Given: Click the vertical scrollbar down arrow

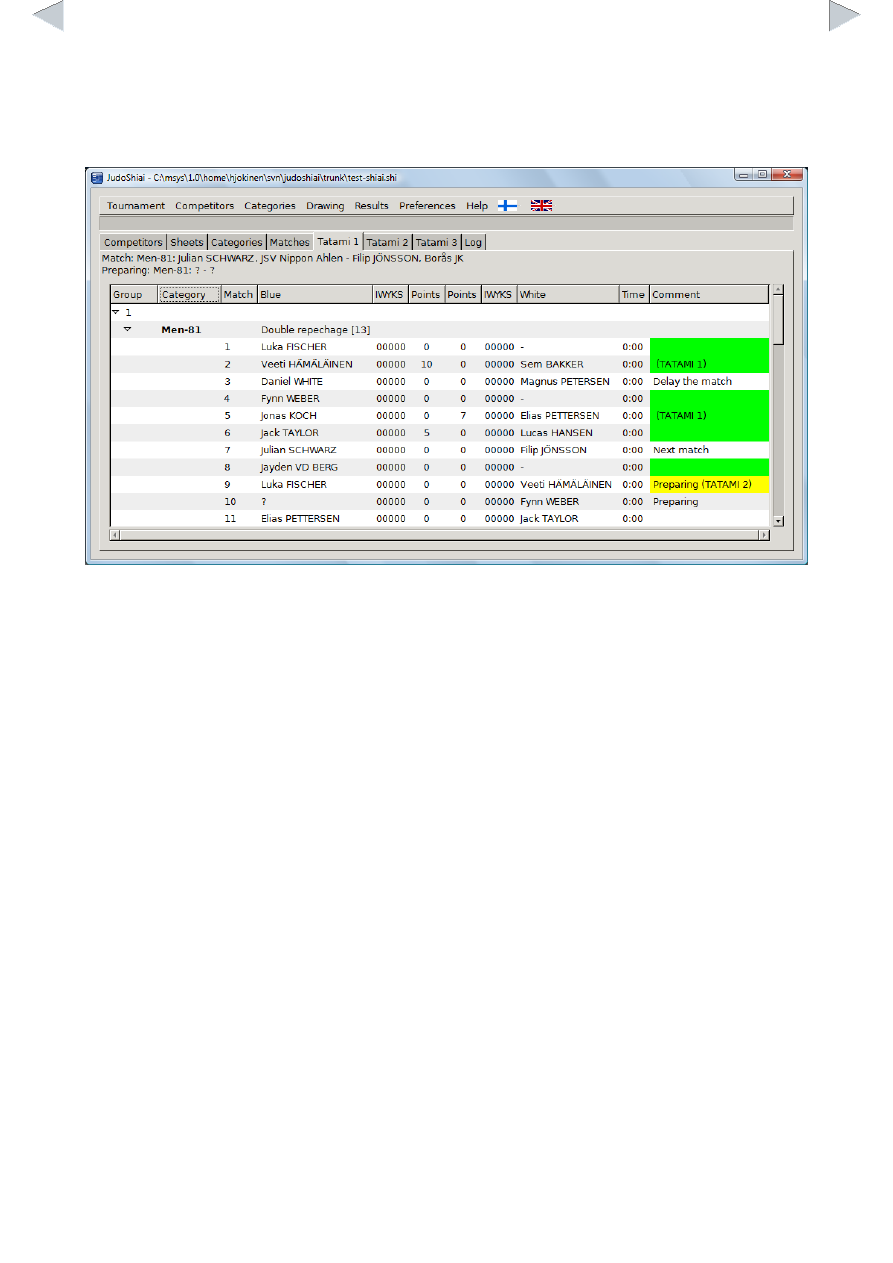Looking at the screenshot, I should point(778,521).
